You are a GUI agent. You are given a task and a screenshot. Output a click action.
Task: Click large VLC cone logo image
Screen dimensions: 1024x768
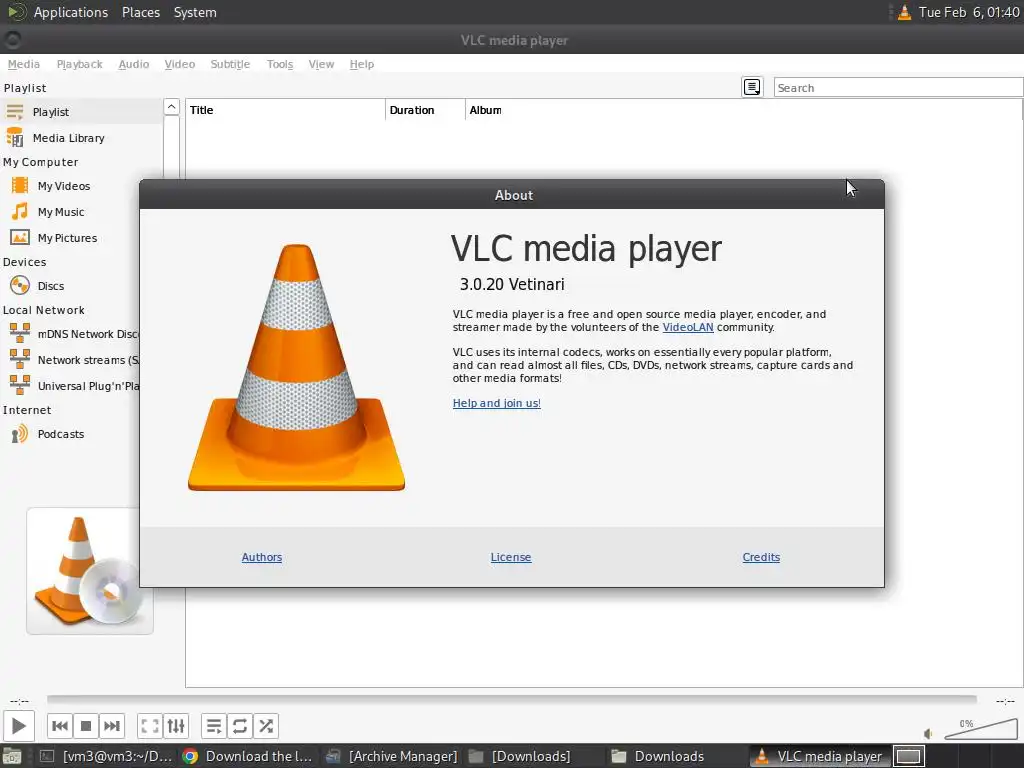pos(296,367)
